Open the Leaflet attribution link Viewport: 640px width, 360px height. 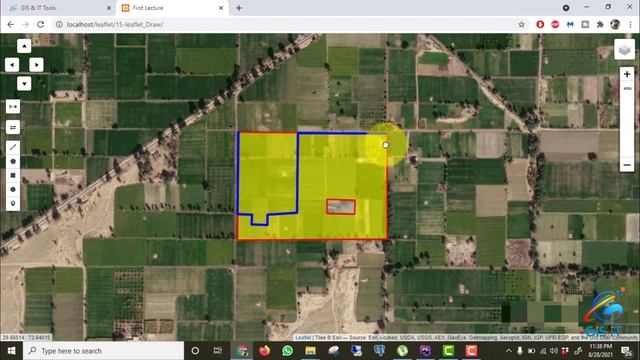(x=303, y=338)
